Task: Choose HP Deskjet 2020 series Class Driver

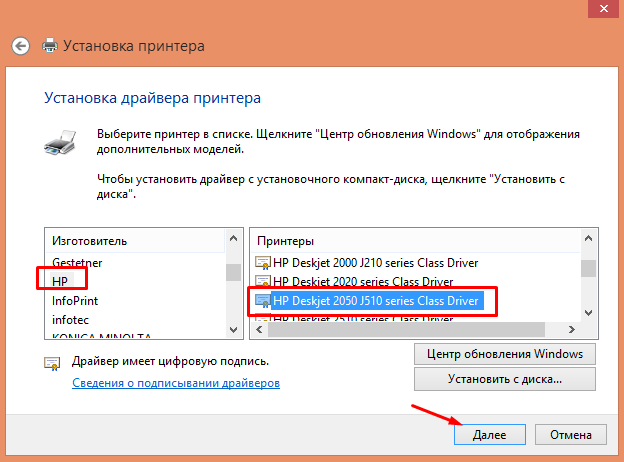Action: (x=363, y=282)
